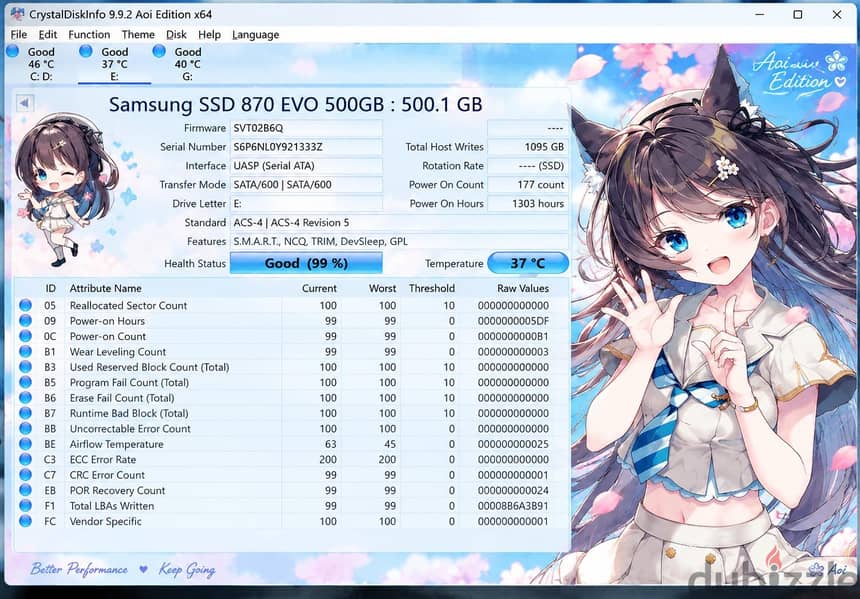This screenshot has height=599, width=860.
Task: Click the previous disk arrow button
Action: tap(25, 103)
